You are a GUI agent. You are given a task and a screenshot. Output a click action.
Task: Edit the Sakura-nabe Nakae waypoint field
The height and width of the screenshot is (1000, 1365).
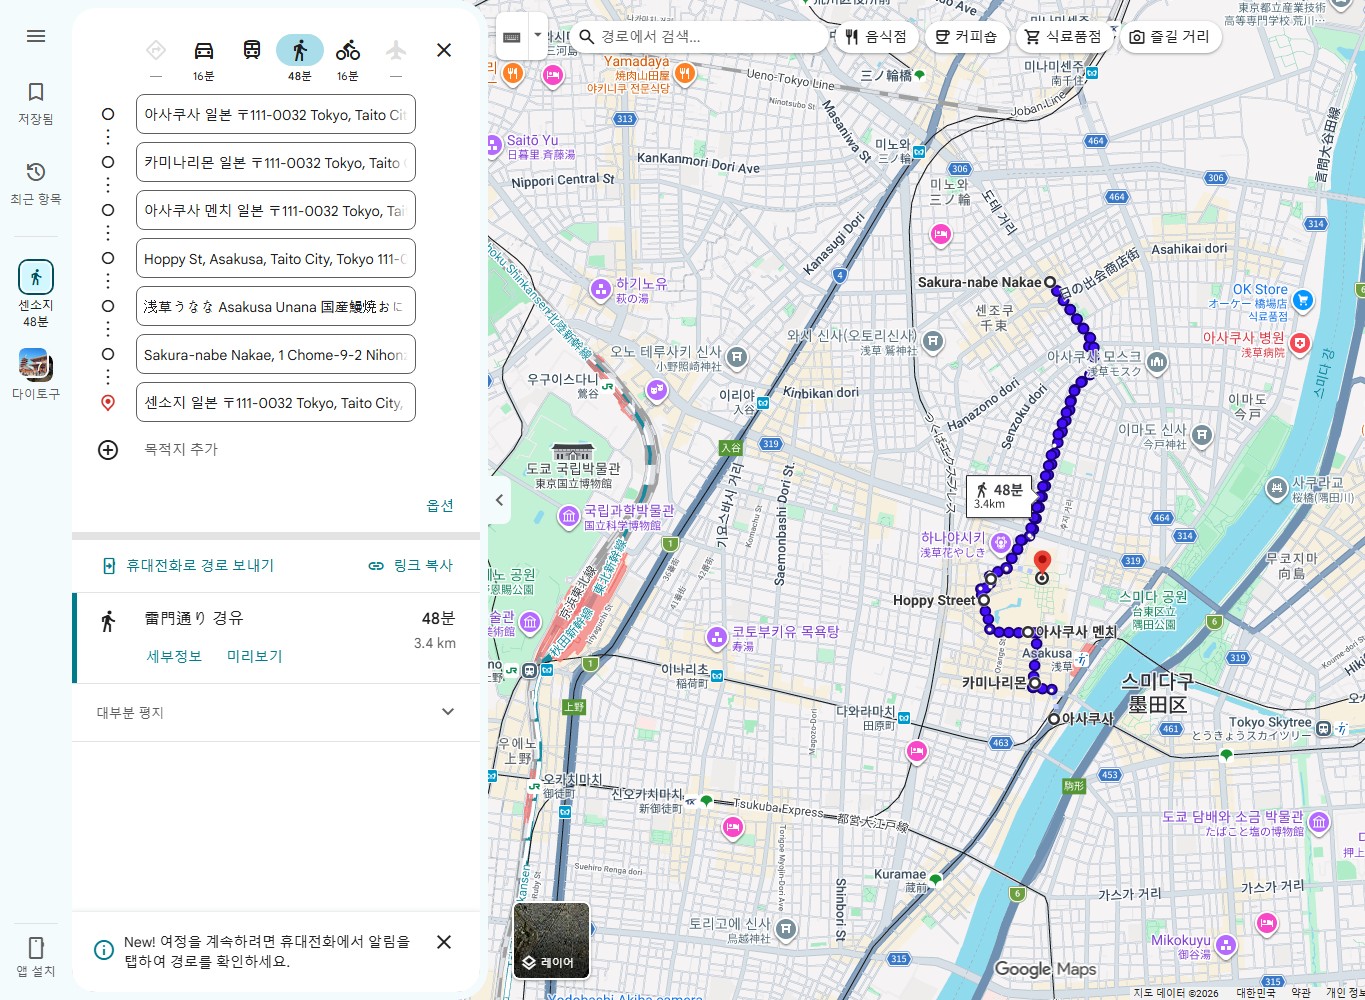(x=276, y=354)
